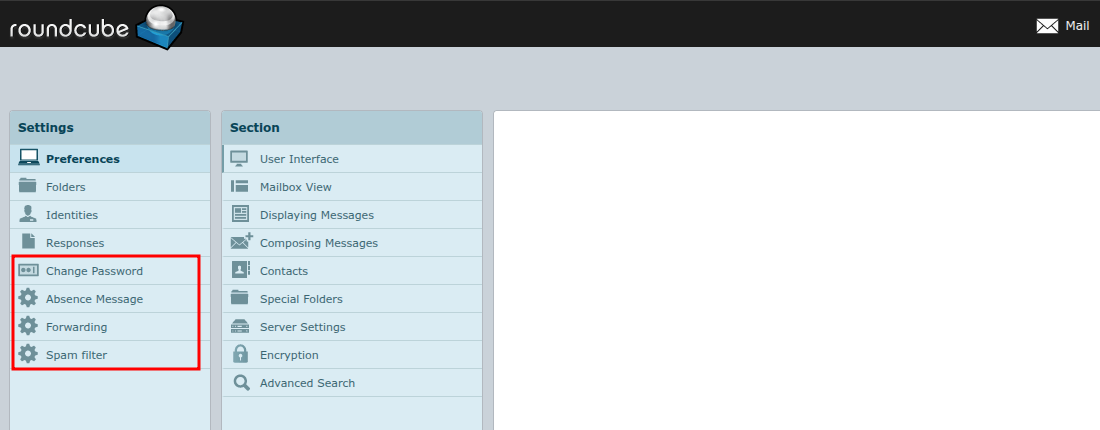This screenshot has width=1100, height=430.
Task: Select the User Interface section
Action: point(299,159)
